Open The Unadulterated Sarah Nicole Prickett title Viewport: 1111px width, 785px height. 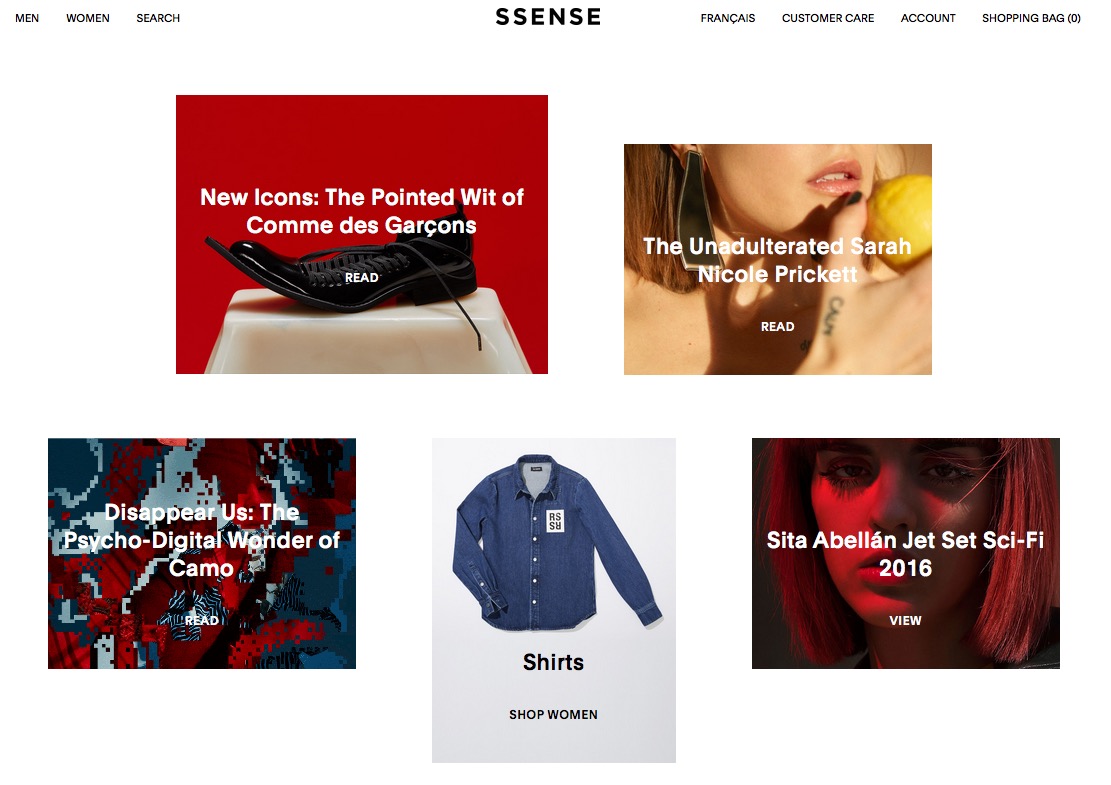coord(777,260)
